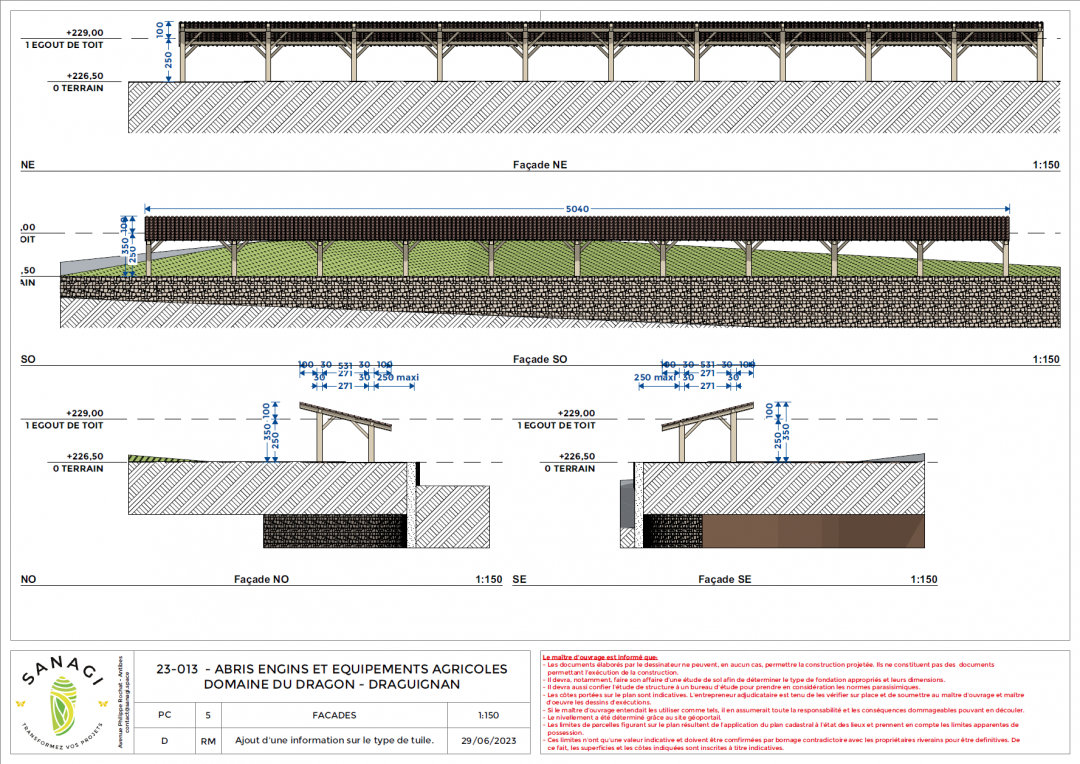Select the RM initials cell
Screen dimensions: 1080x764
point(208,741)
